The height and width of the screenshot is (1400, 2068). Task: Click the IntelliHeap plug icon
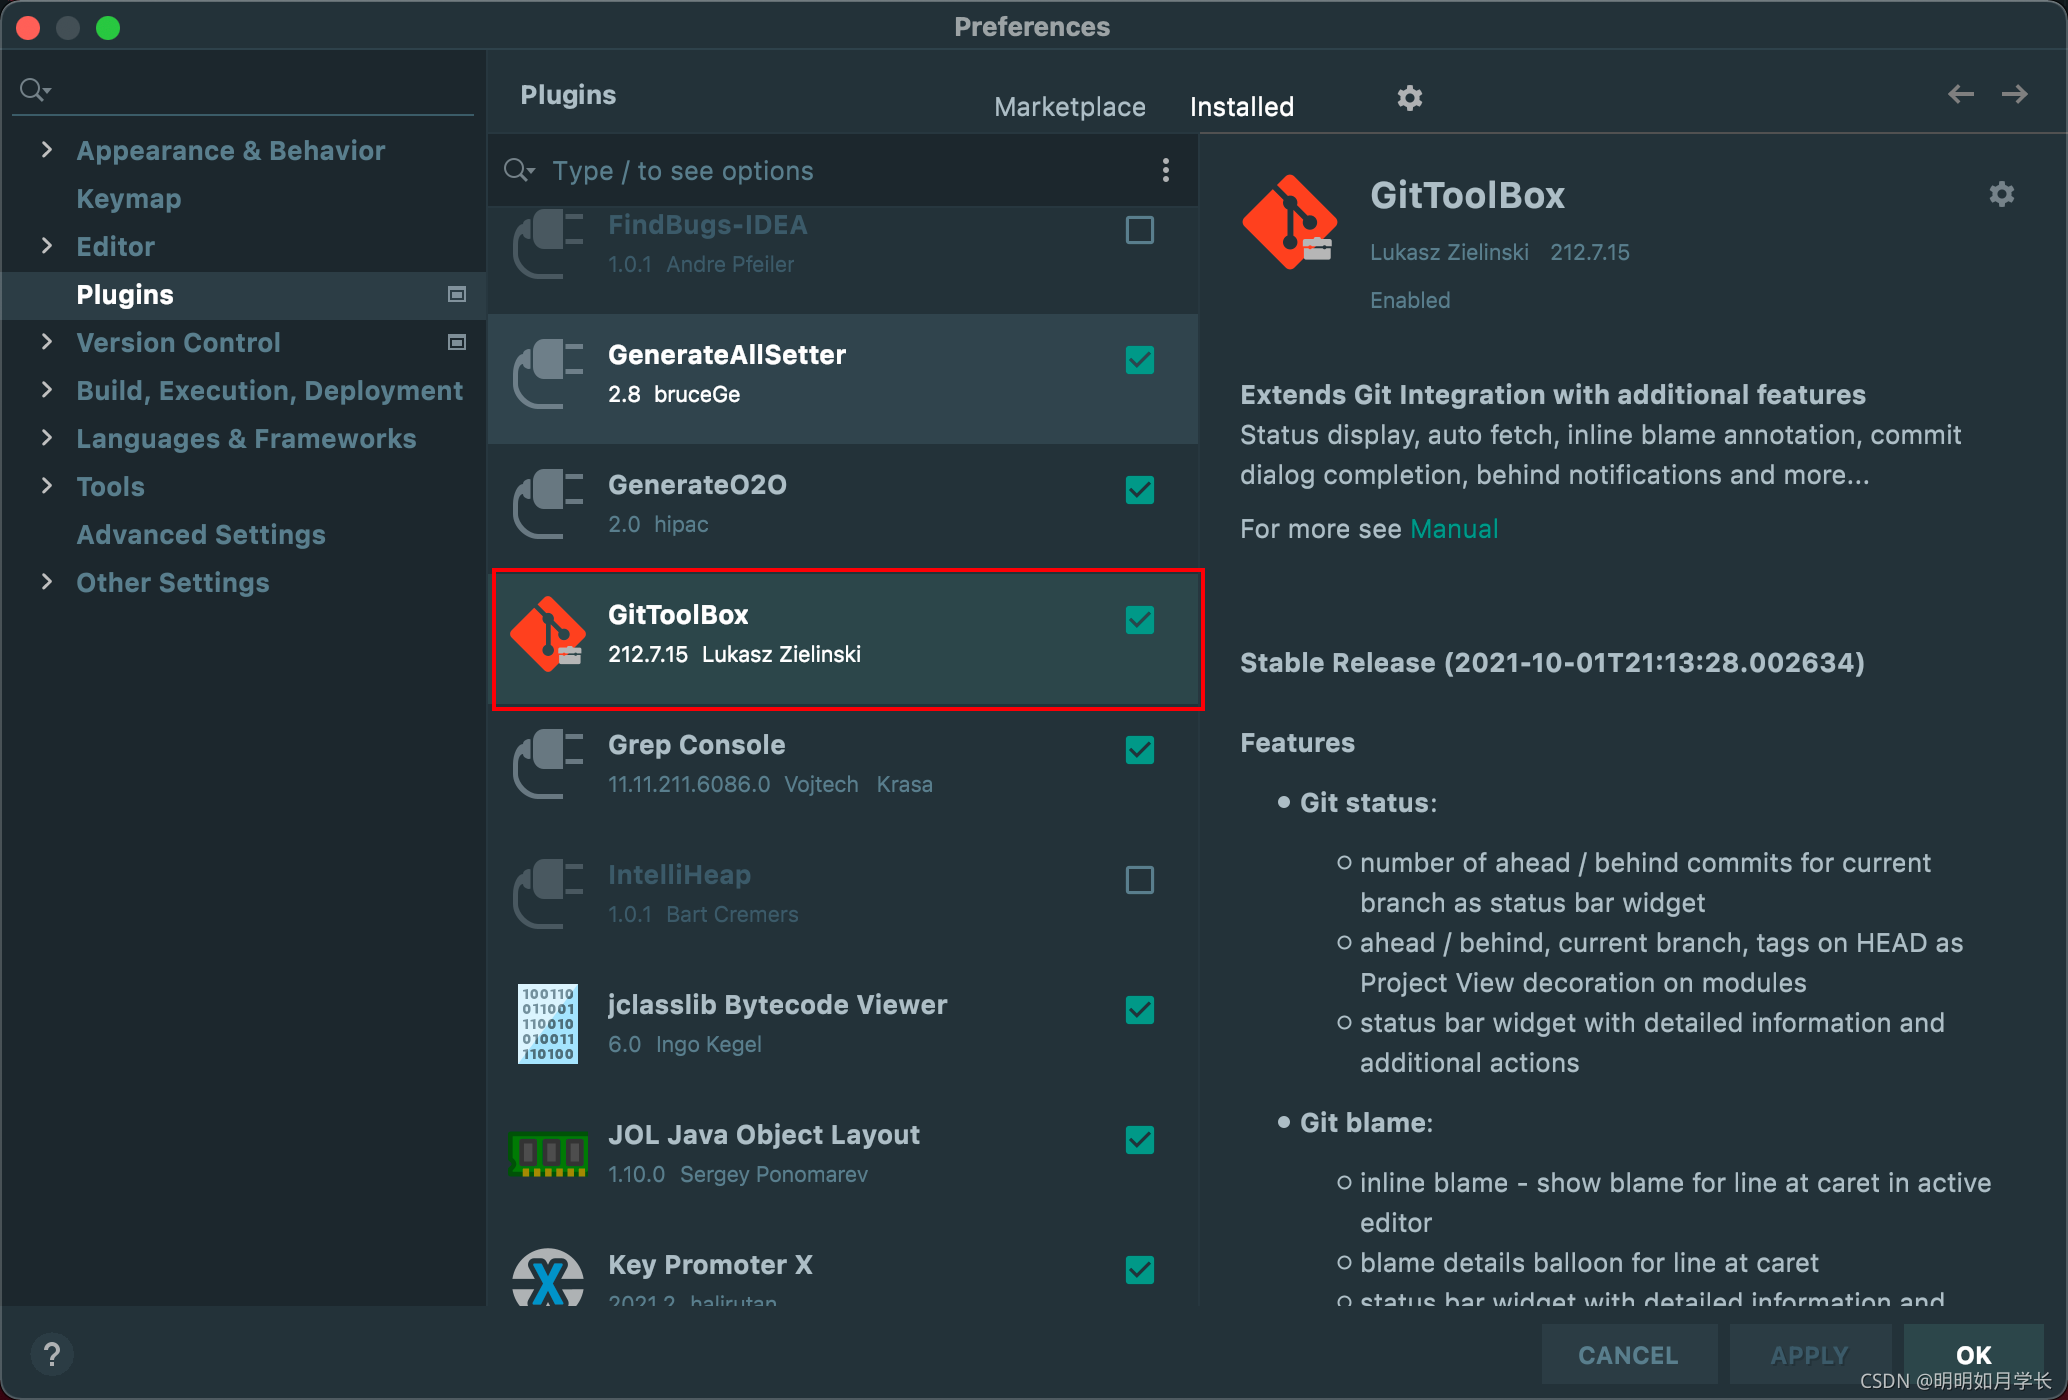point(548,894)
